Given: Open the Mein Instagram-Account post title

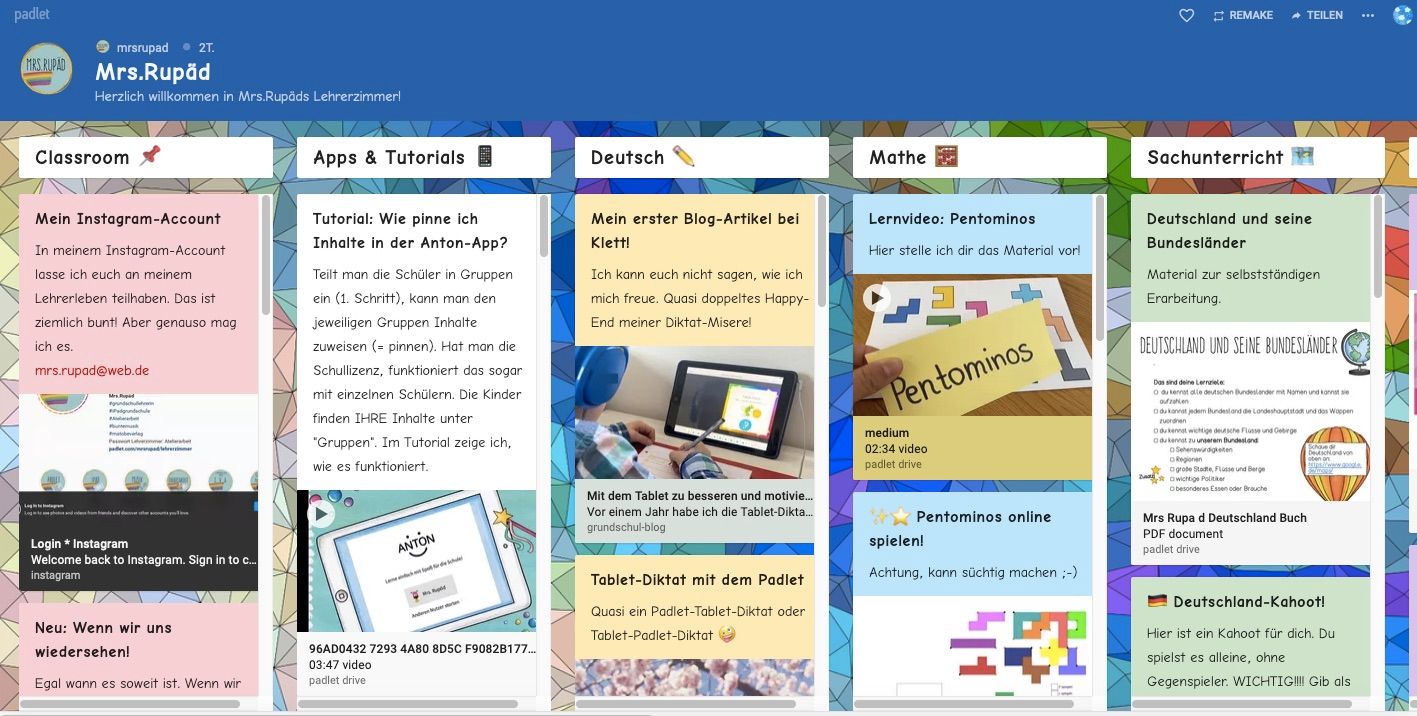Looking at the screenshot, I should click(x=128, y=219).
